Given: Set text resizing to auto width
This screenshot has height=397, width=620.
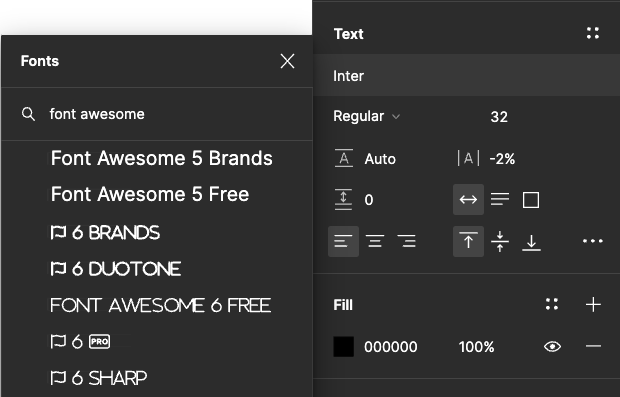Looking at the screenshot, I should click(x=468, y=200).
